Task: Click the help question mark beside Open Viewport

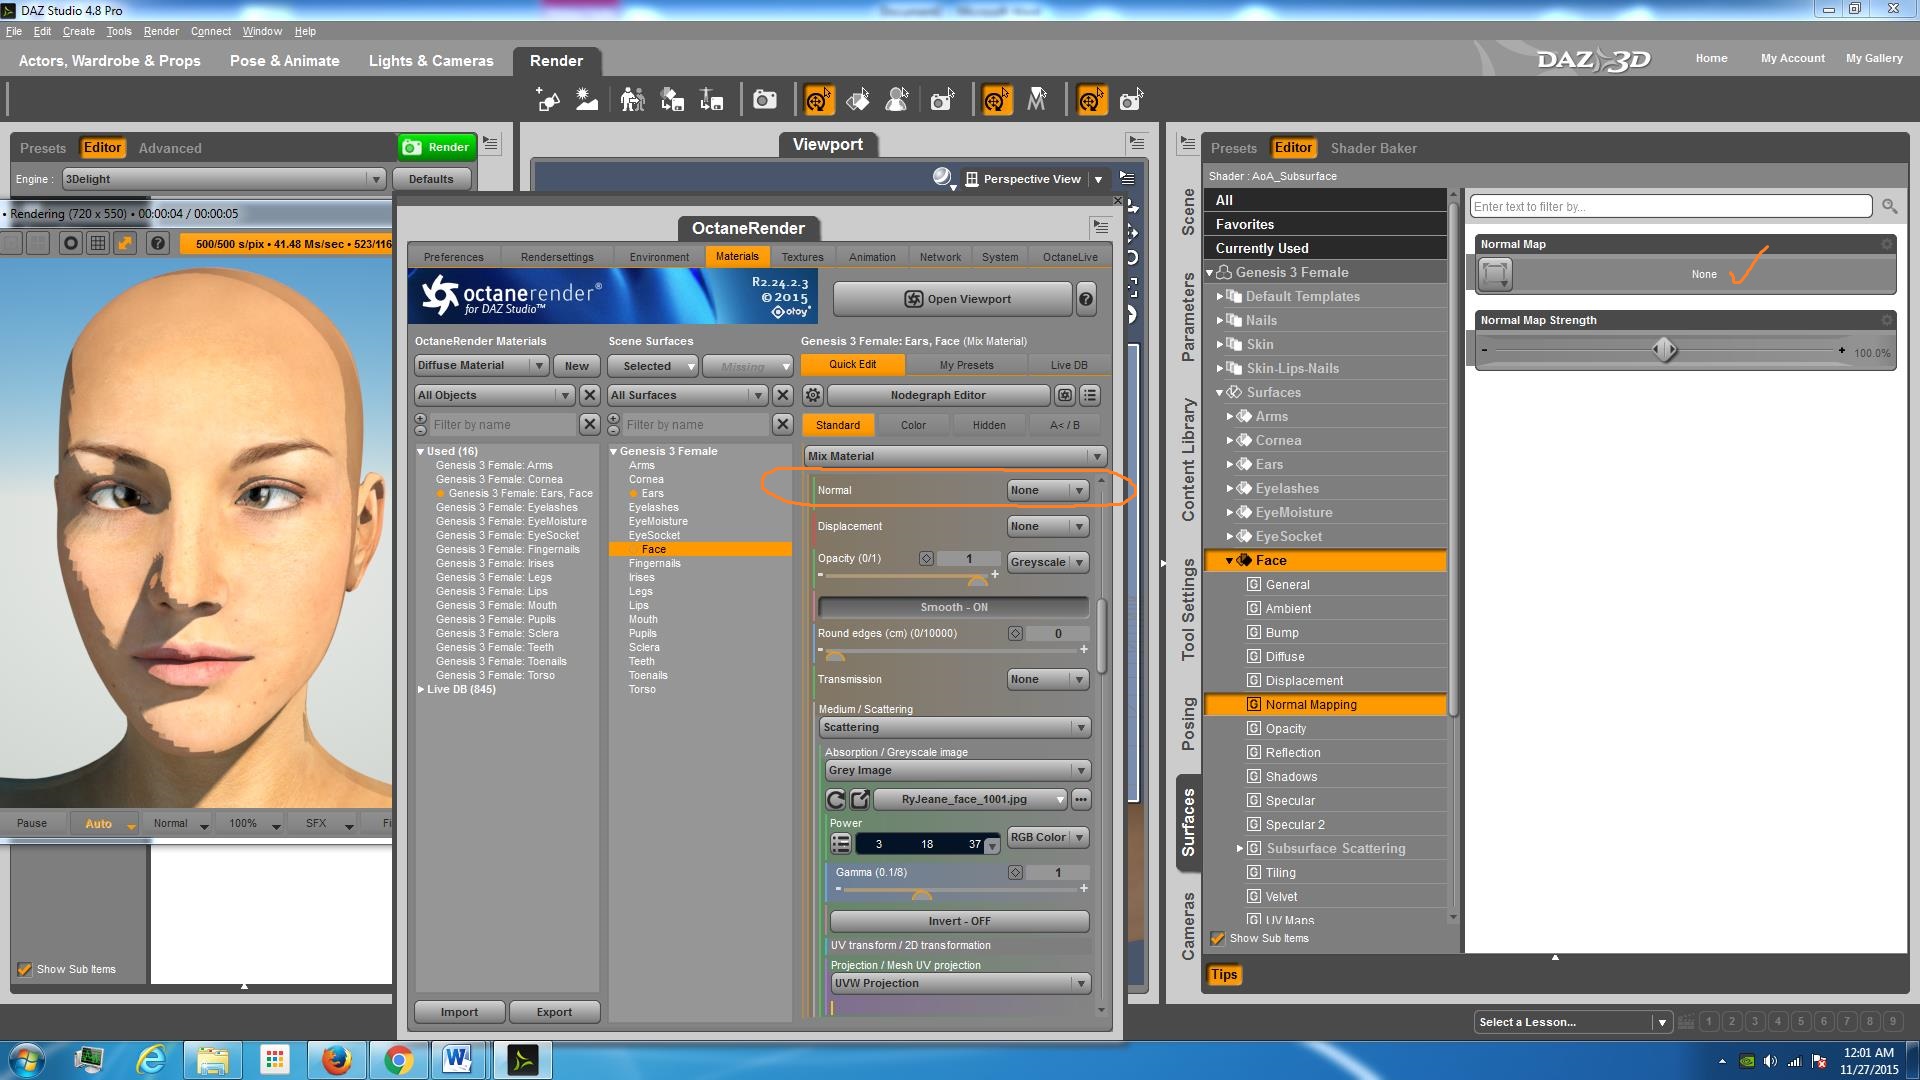Action: pyautogui.click(x=1086, y=299)
